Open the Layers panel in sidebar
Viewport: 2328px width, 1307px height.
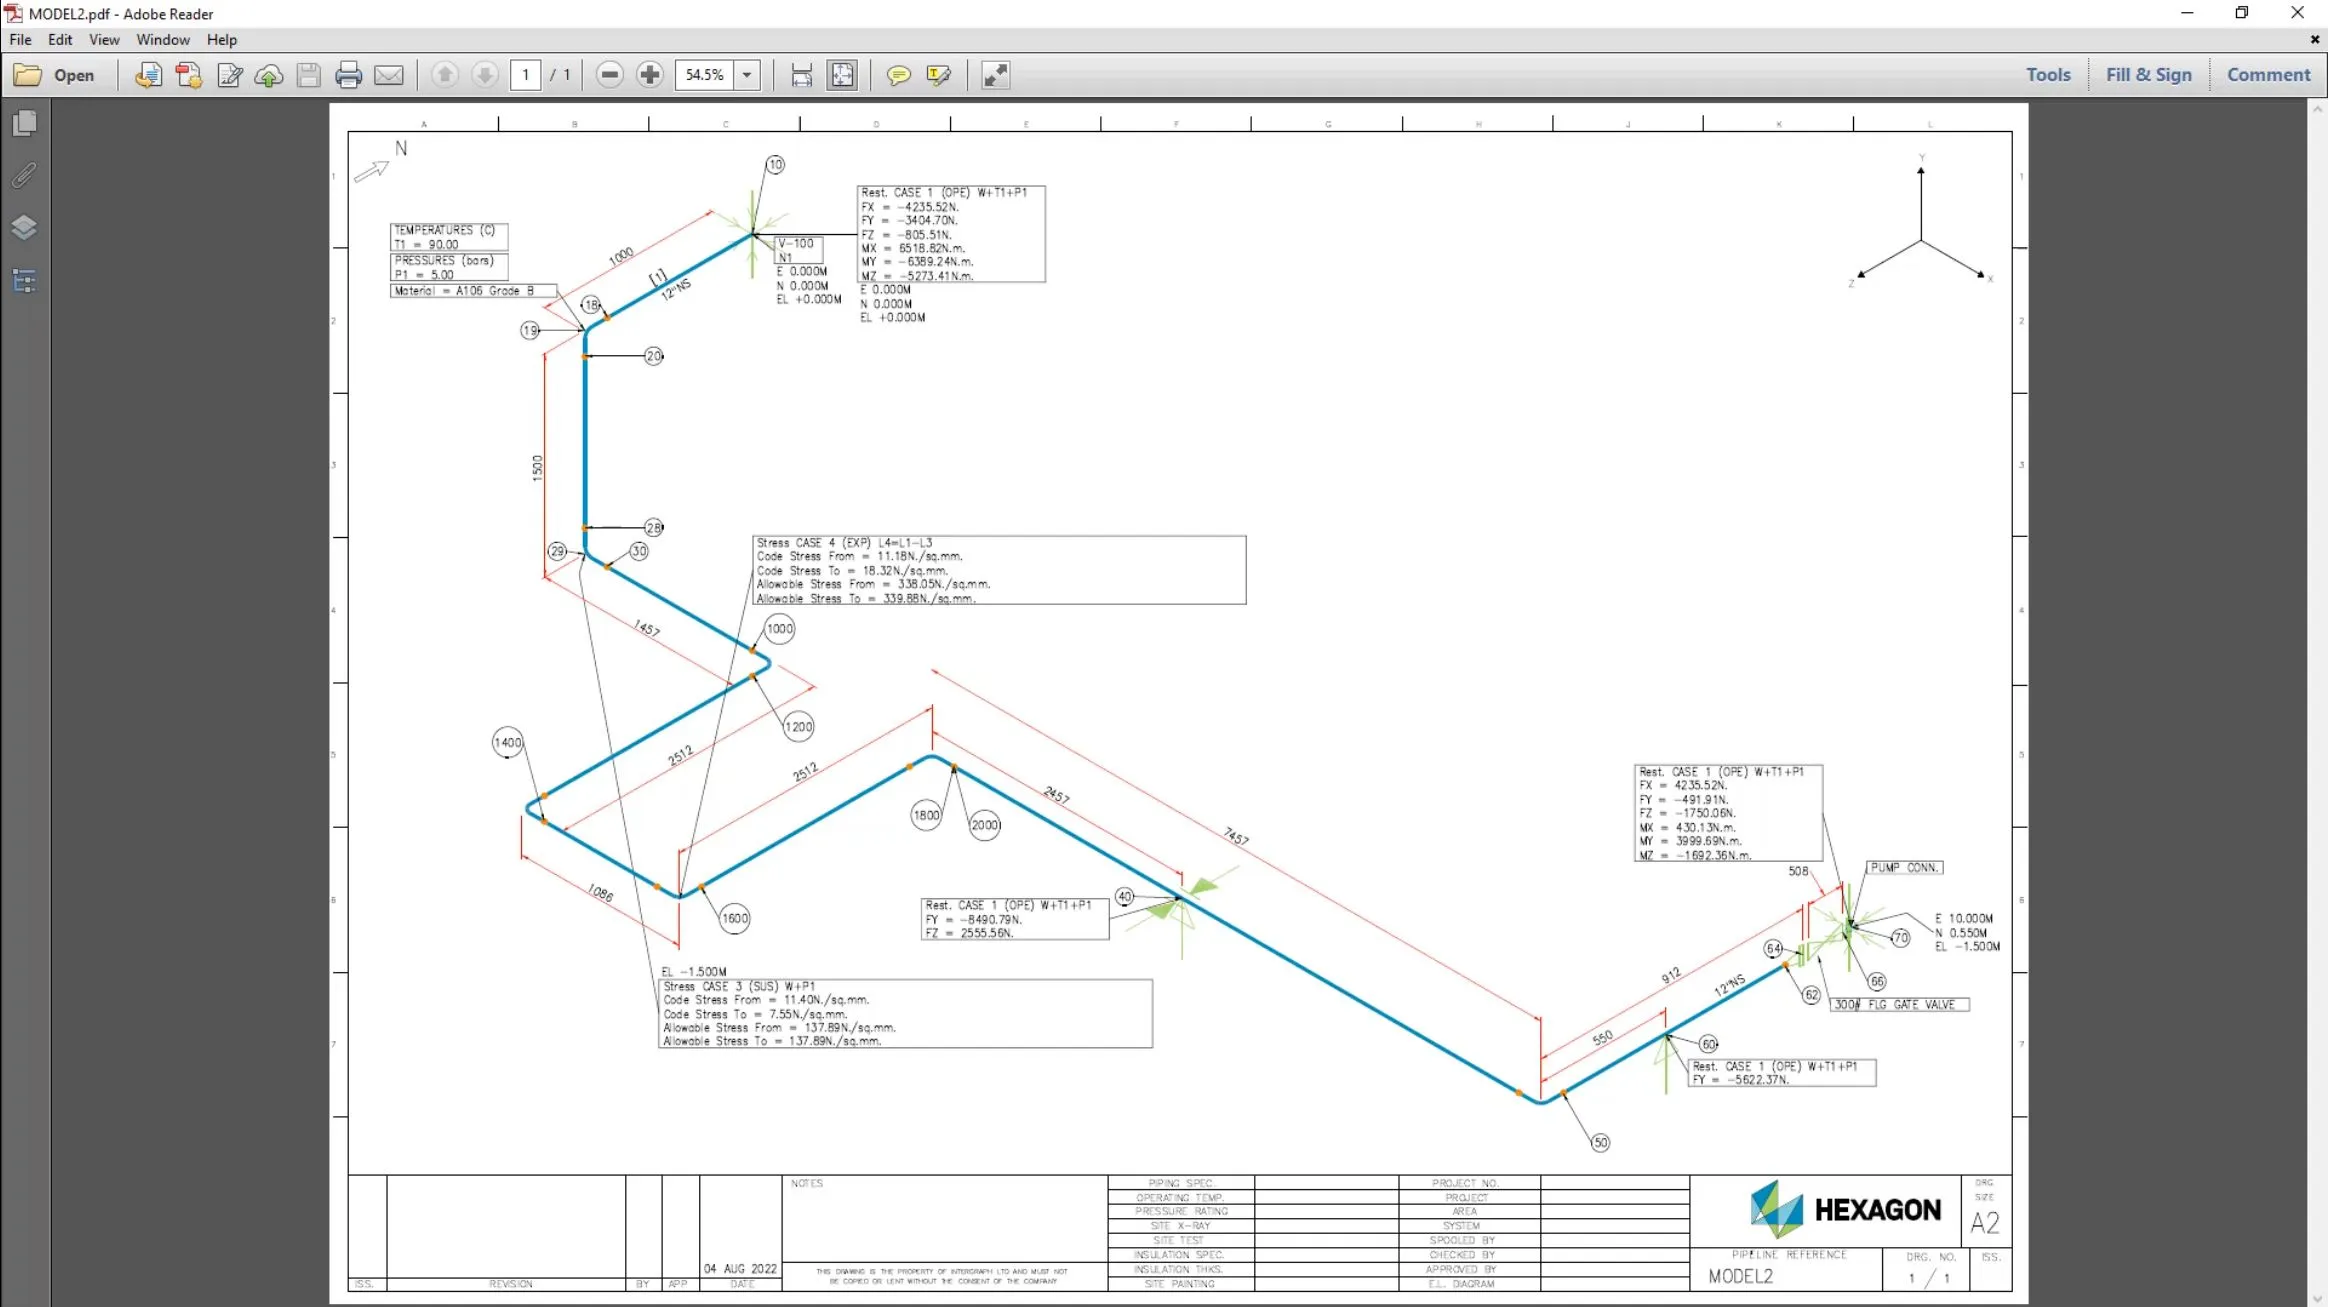point(24,228)
